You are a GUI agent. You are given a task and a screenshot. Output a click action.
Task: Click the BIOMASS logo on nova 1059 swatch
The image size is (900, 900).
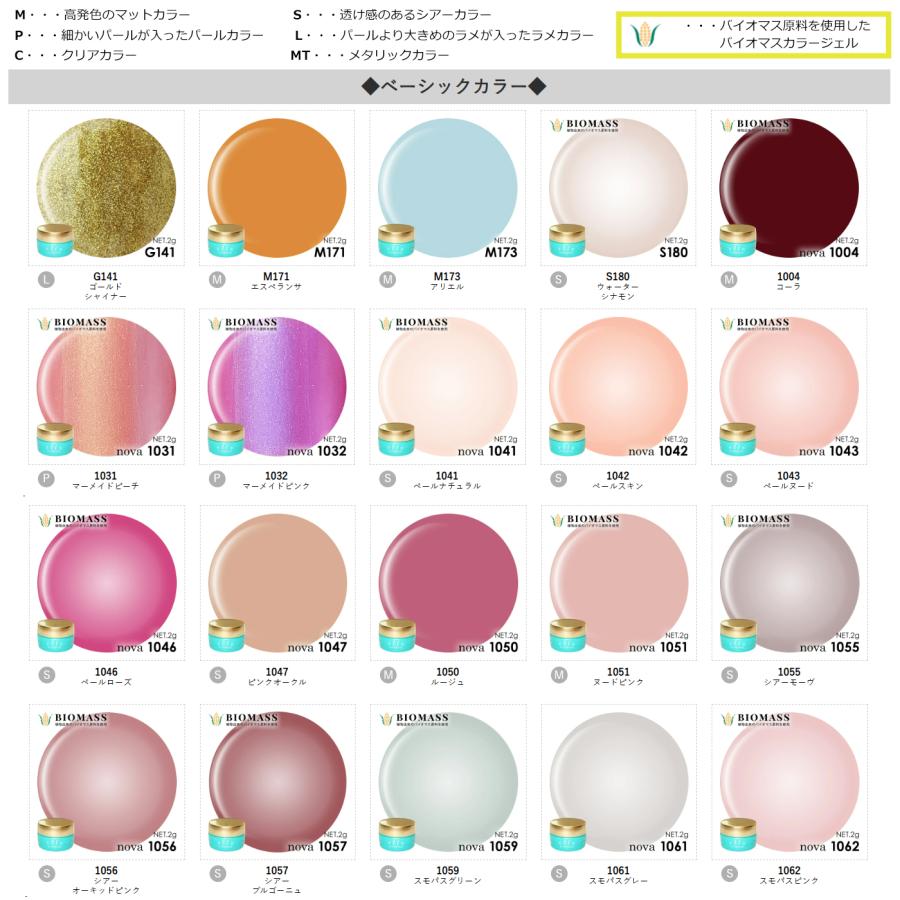(414, 719)
